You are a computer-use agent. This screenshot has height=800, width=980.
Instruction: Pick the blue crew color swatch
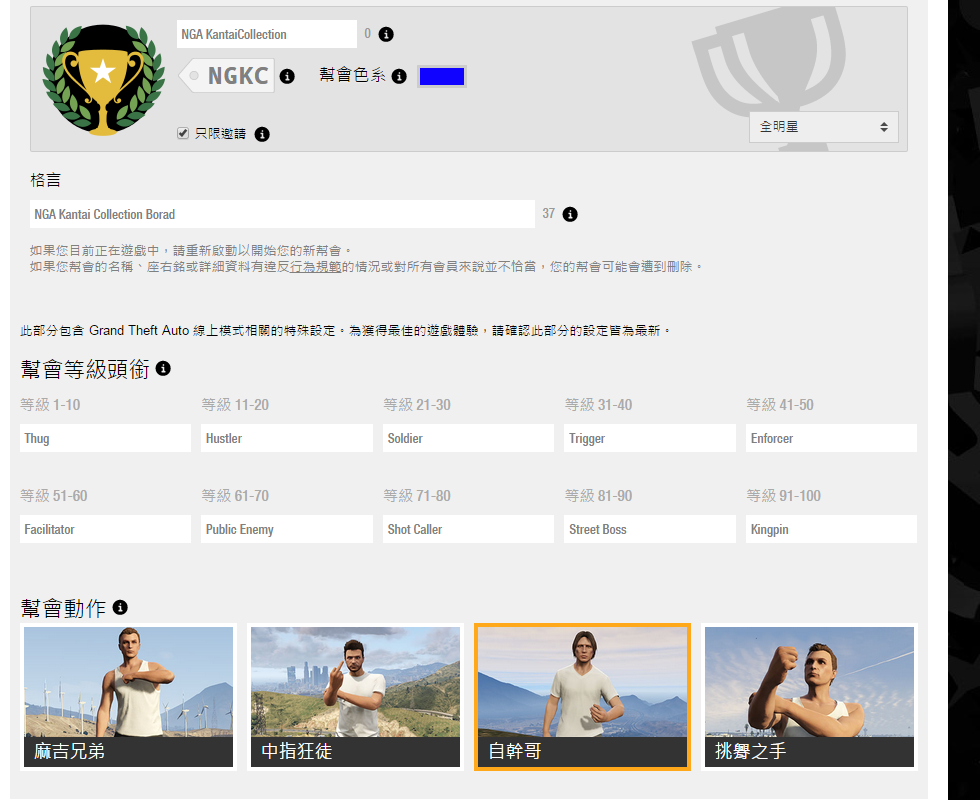[x=442, y=76]
